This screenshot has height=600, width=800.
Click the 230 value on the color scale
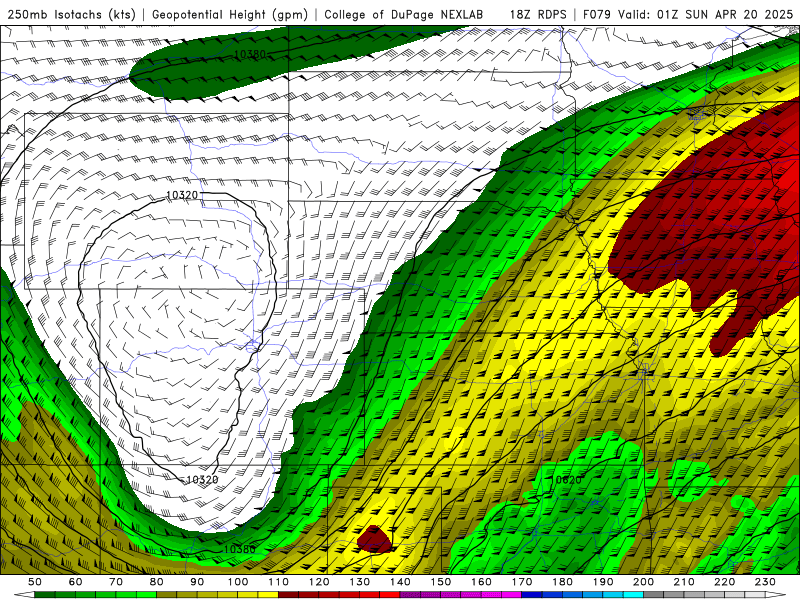coord(765,582)
